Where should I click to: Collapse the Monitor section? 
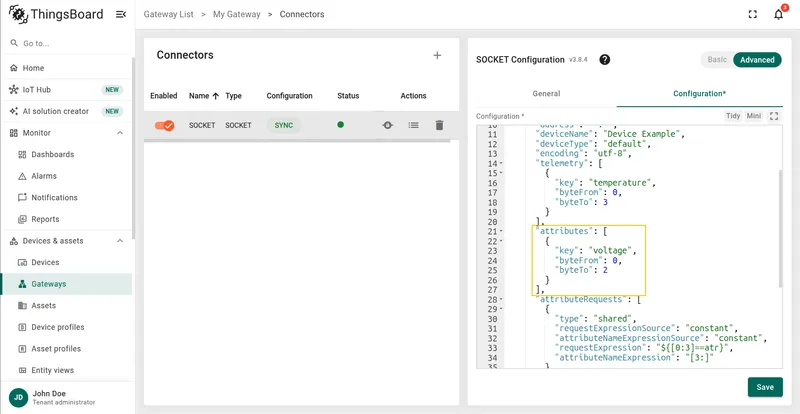[120, 133]
